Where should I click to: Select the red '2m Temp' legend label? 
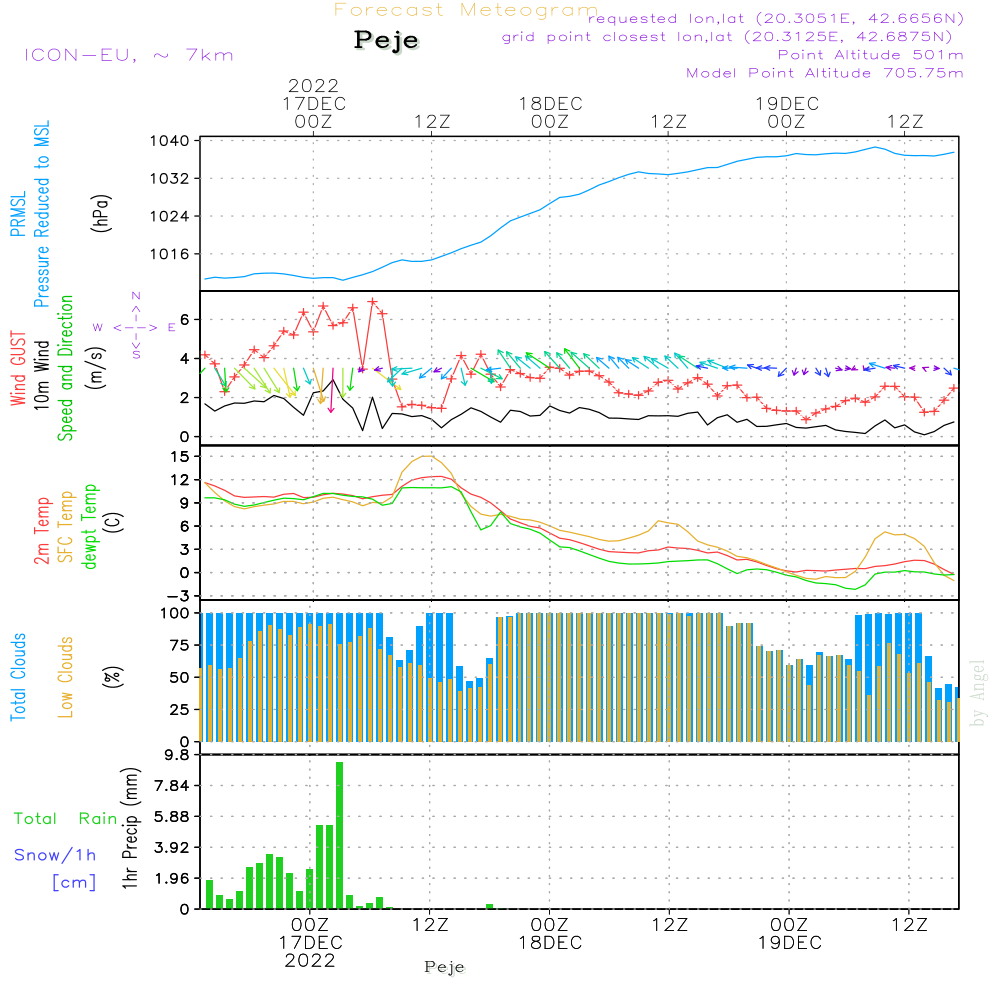pos(41,531)
